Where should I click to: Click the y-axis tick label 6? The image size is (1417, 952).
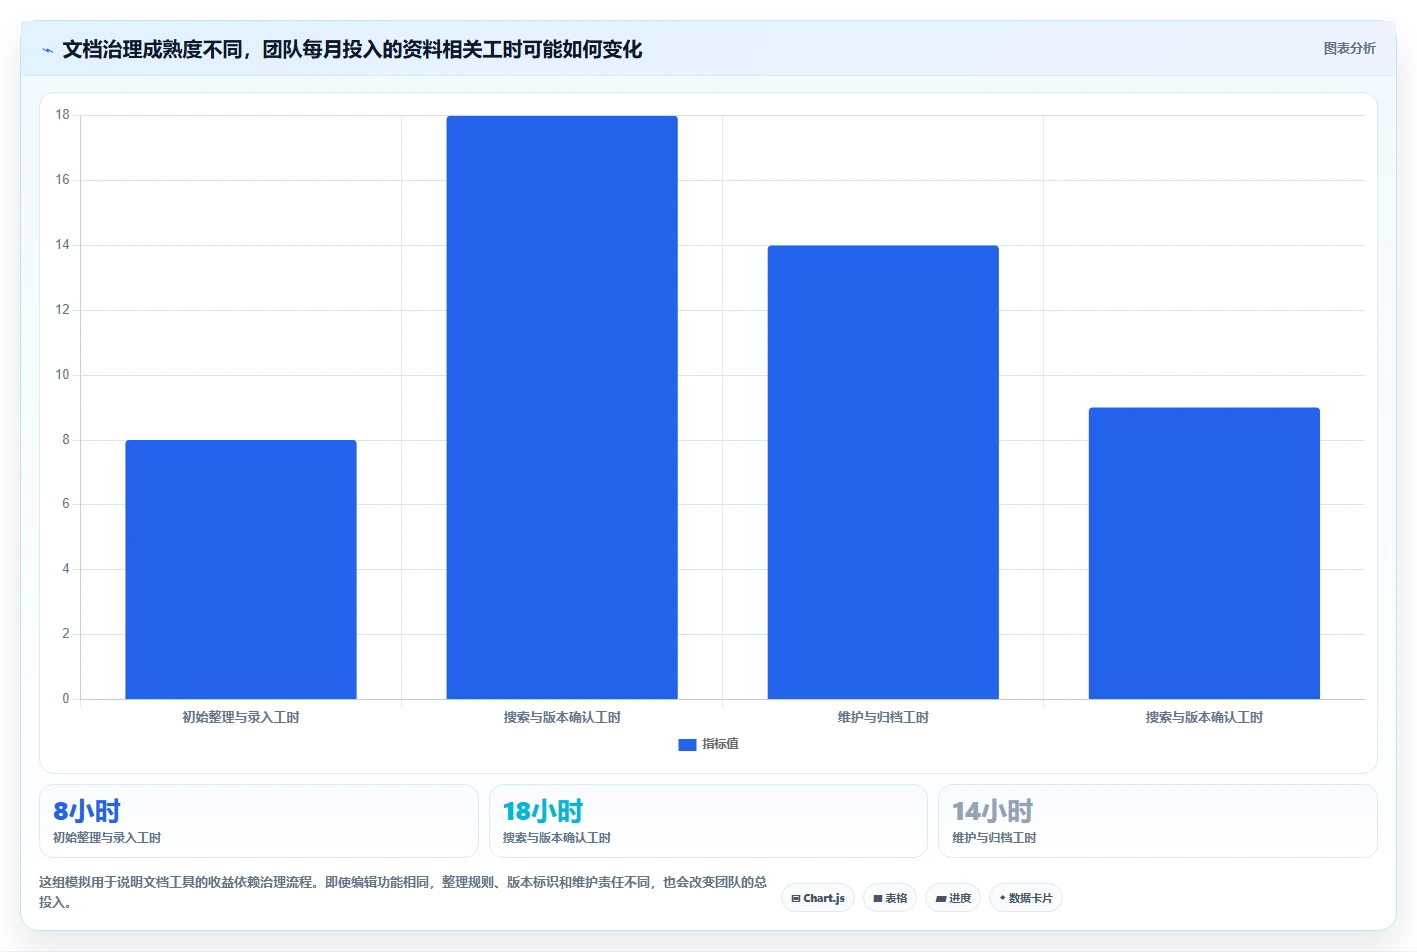tap(66, 504)
